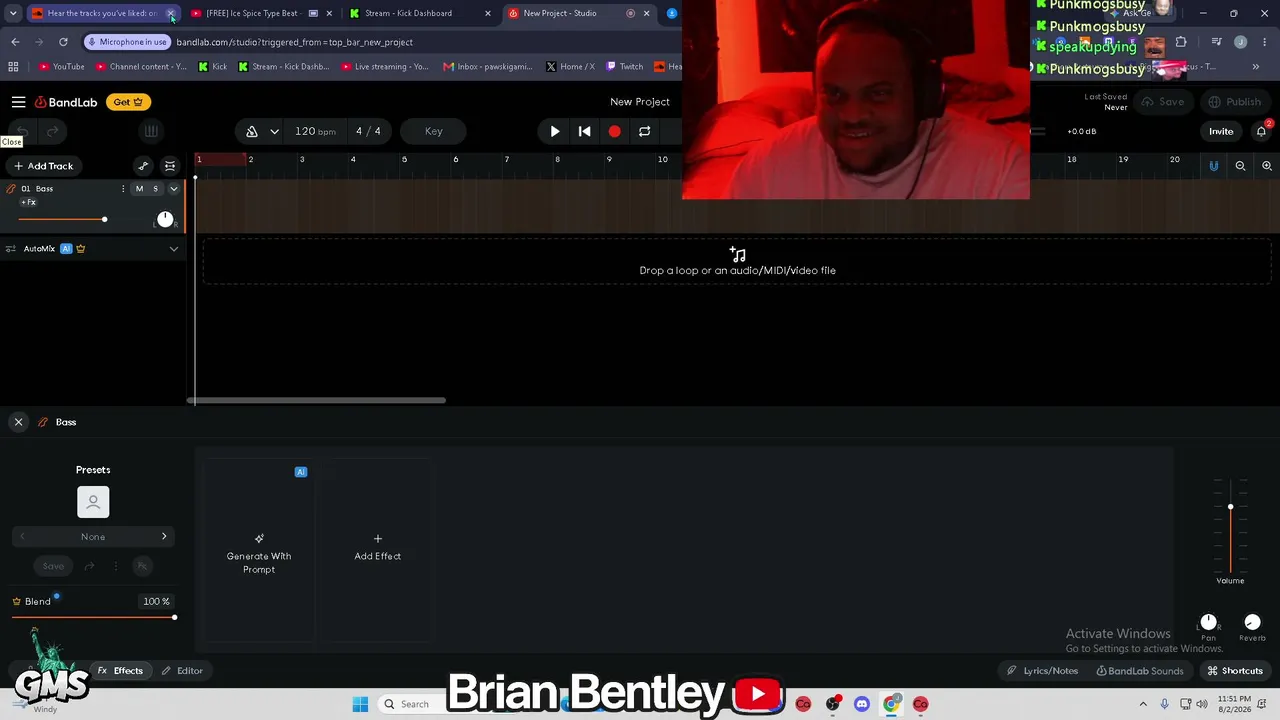Image resolution: width=1280 pixels, height=720 pixels.
Task: Toggle the metronome
Action: (252, 131)
